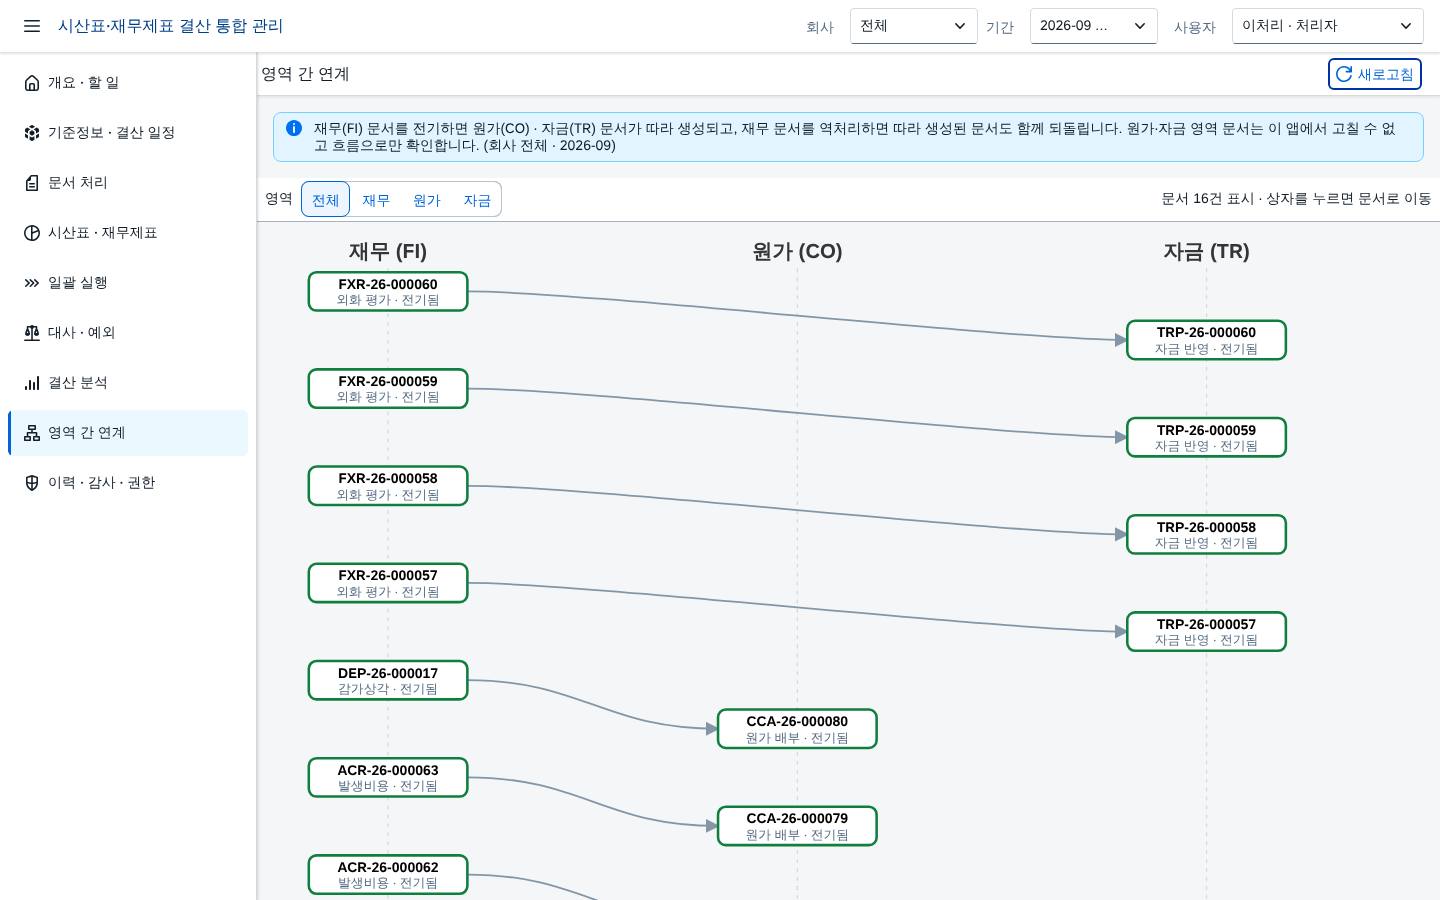Screen dimensions: 1440x900
Task: Click the home icon beside 개요 · 할 일
Action: (32, 83)
